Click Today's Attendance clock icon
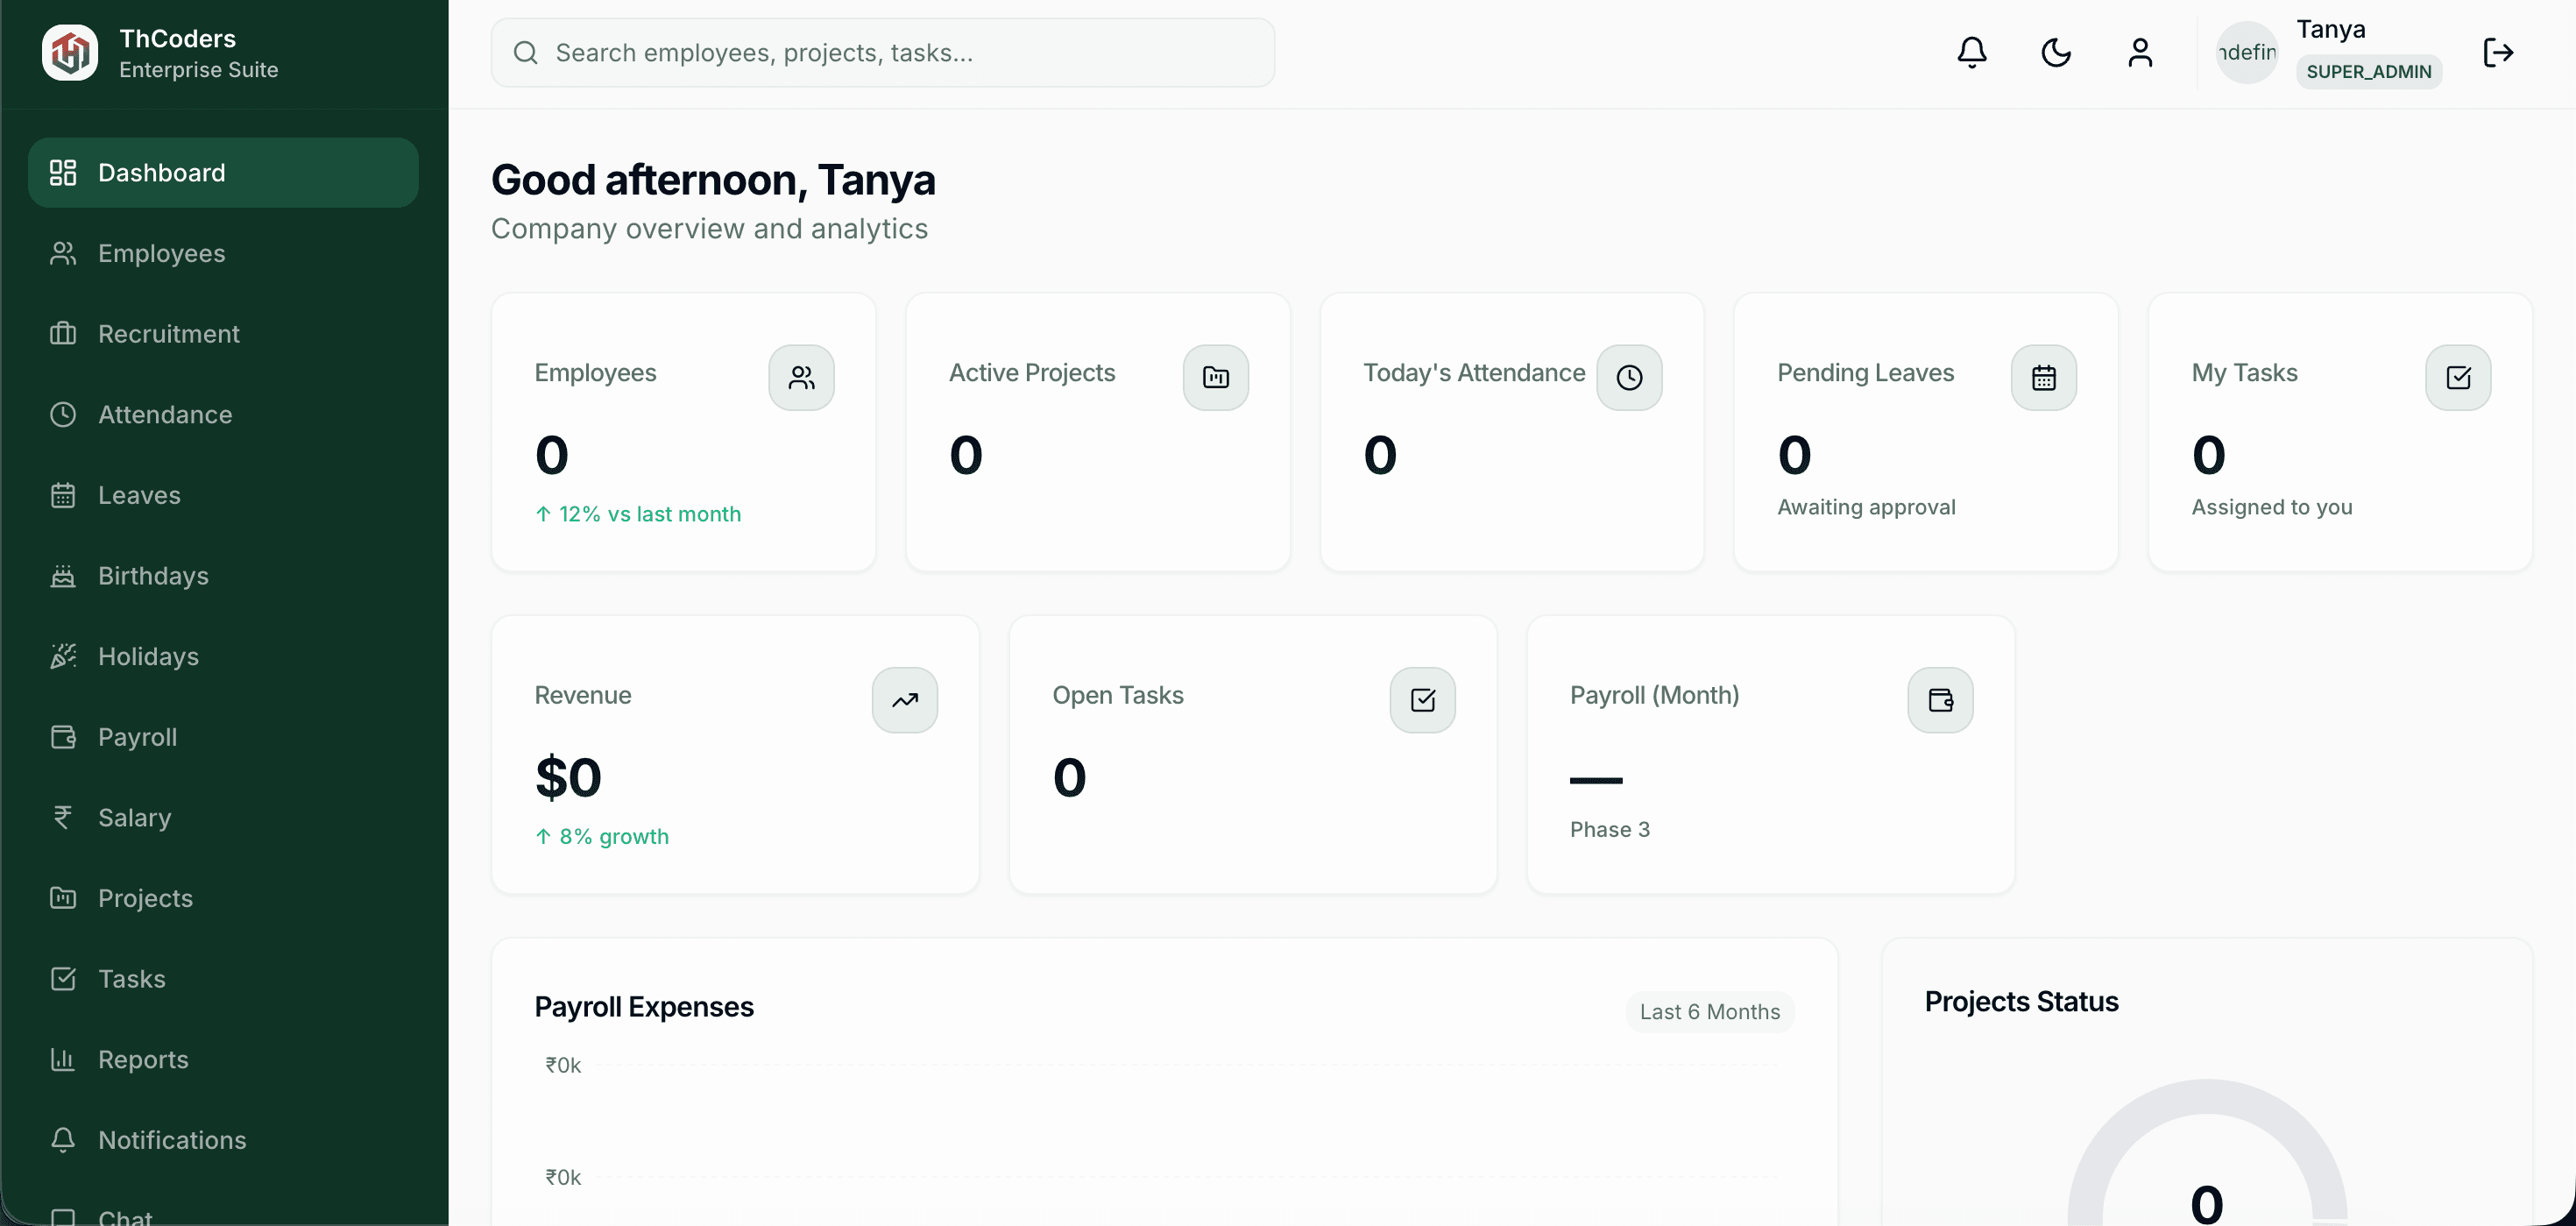 (1629, 377)
